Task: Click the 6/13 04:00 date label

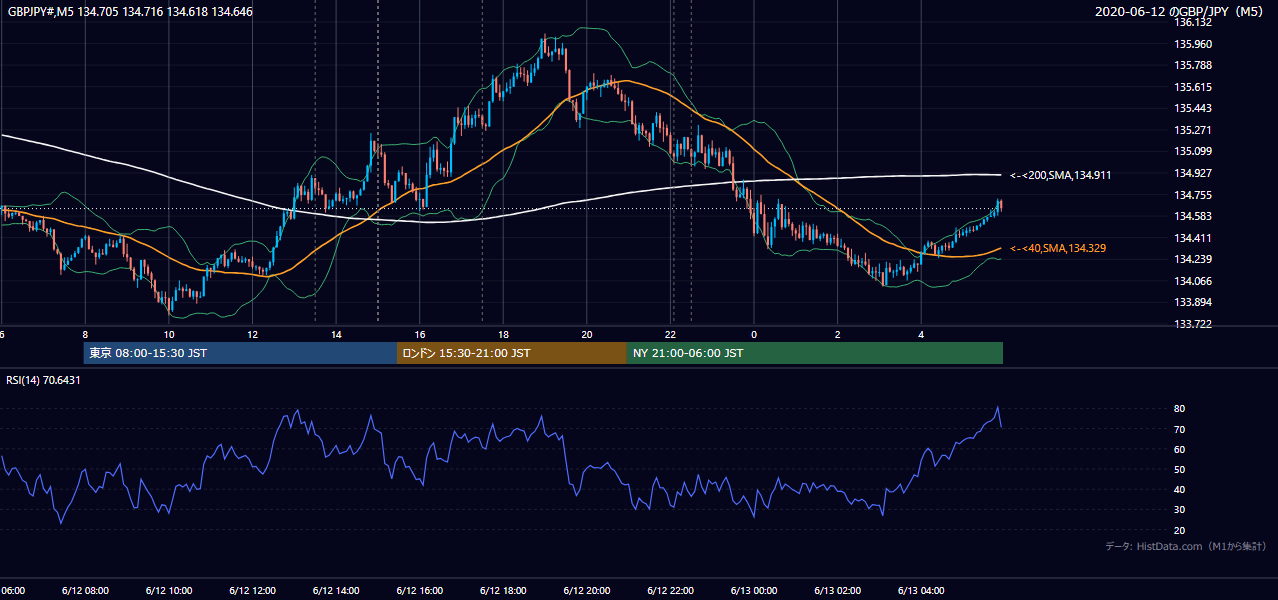Action: click(x=921, y=590)
